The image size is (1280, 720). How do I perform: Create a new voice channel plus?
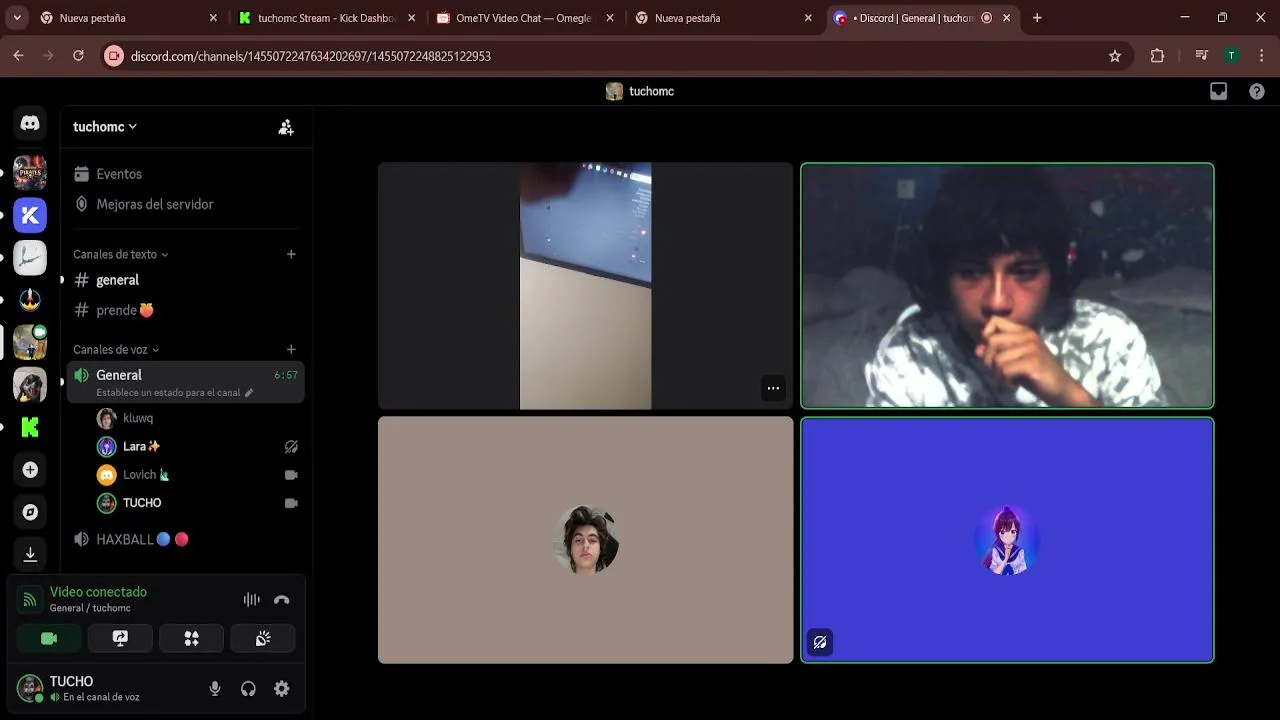click(291, 350)
